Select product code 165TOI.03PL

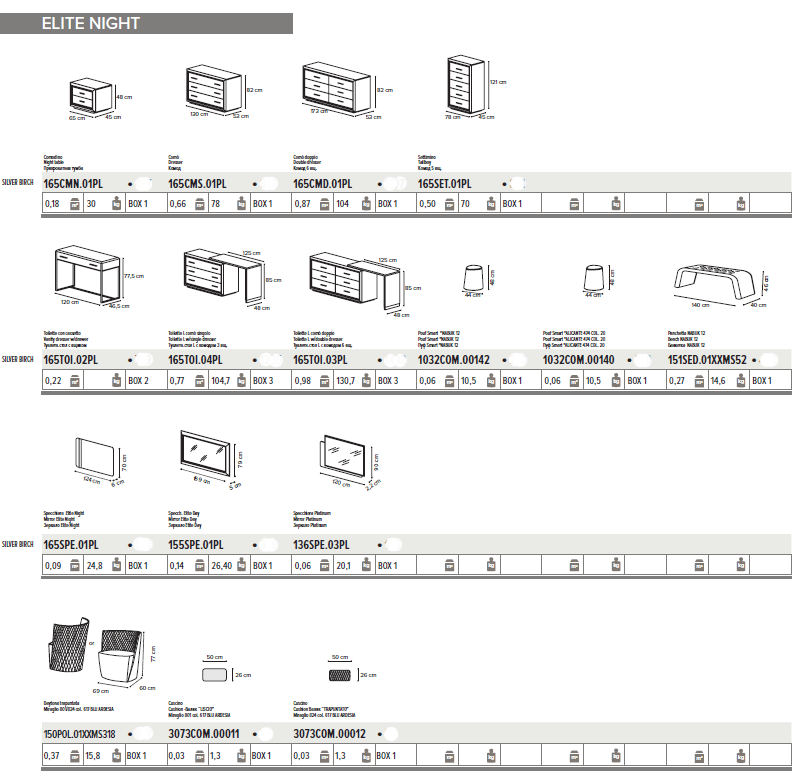320,360
